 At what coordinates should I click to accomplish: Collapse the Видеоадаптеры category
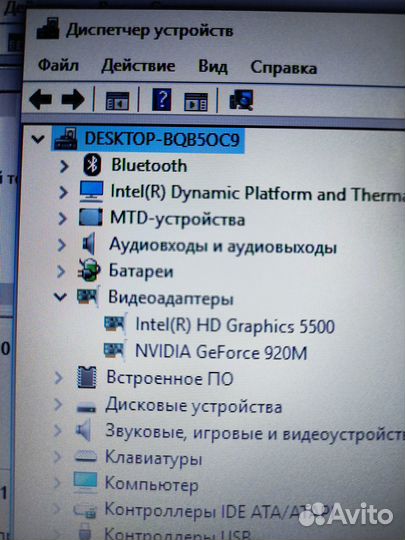[x=60, y=297]
